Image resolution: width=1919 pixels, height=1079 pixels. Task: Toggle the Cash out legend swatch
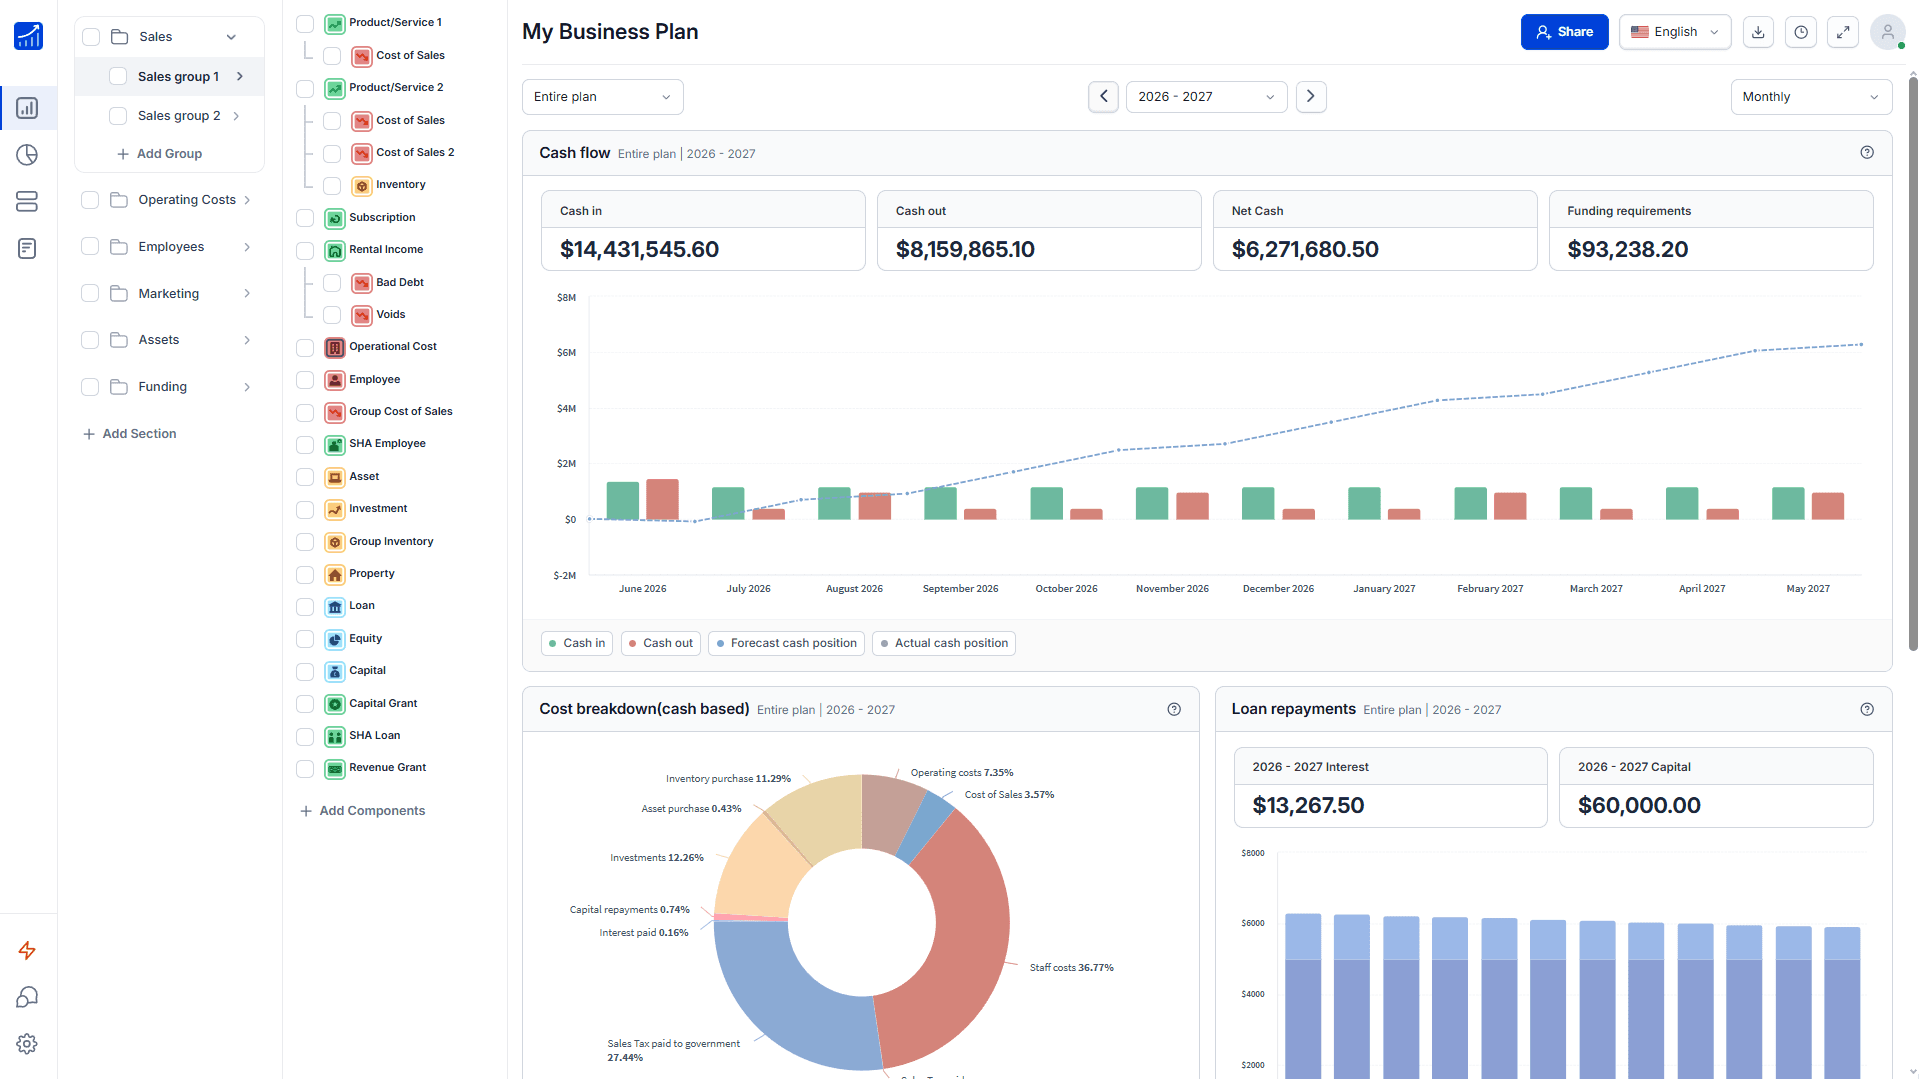660,643
